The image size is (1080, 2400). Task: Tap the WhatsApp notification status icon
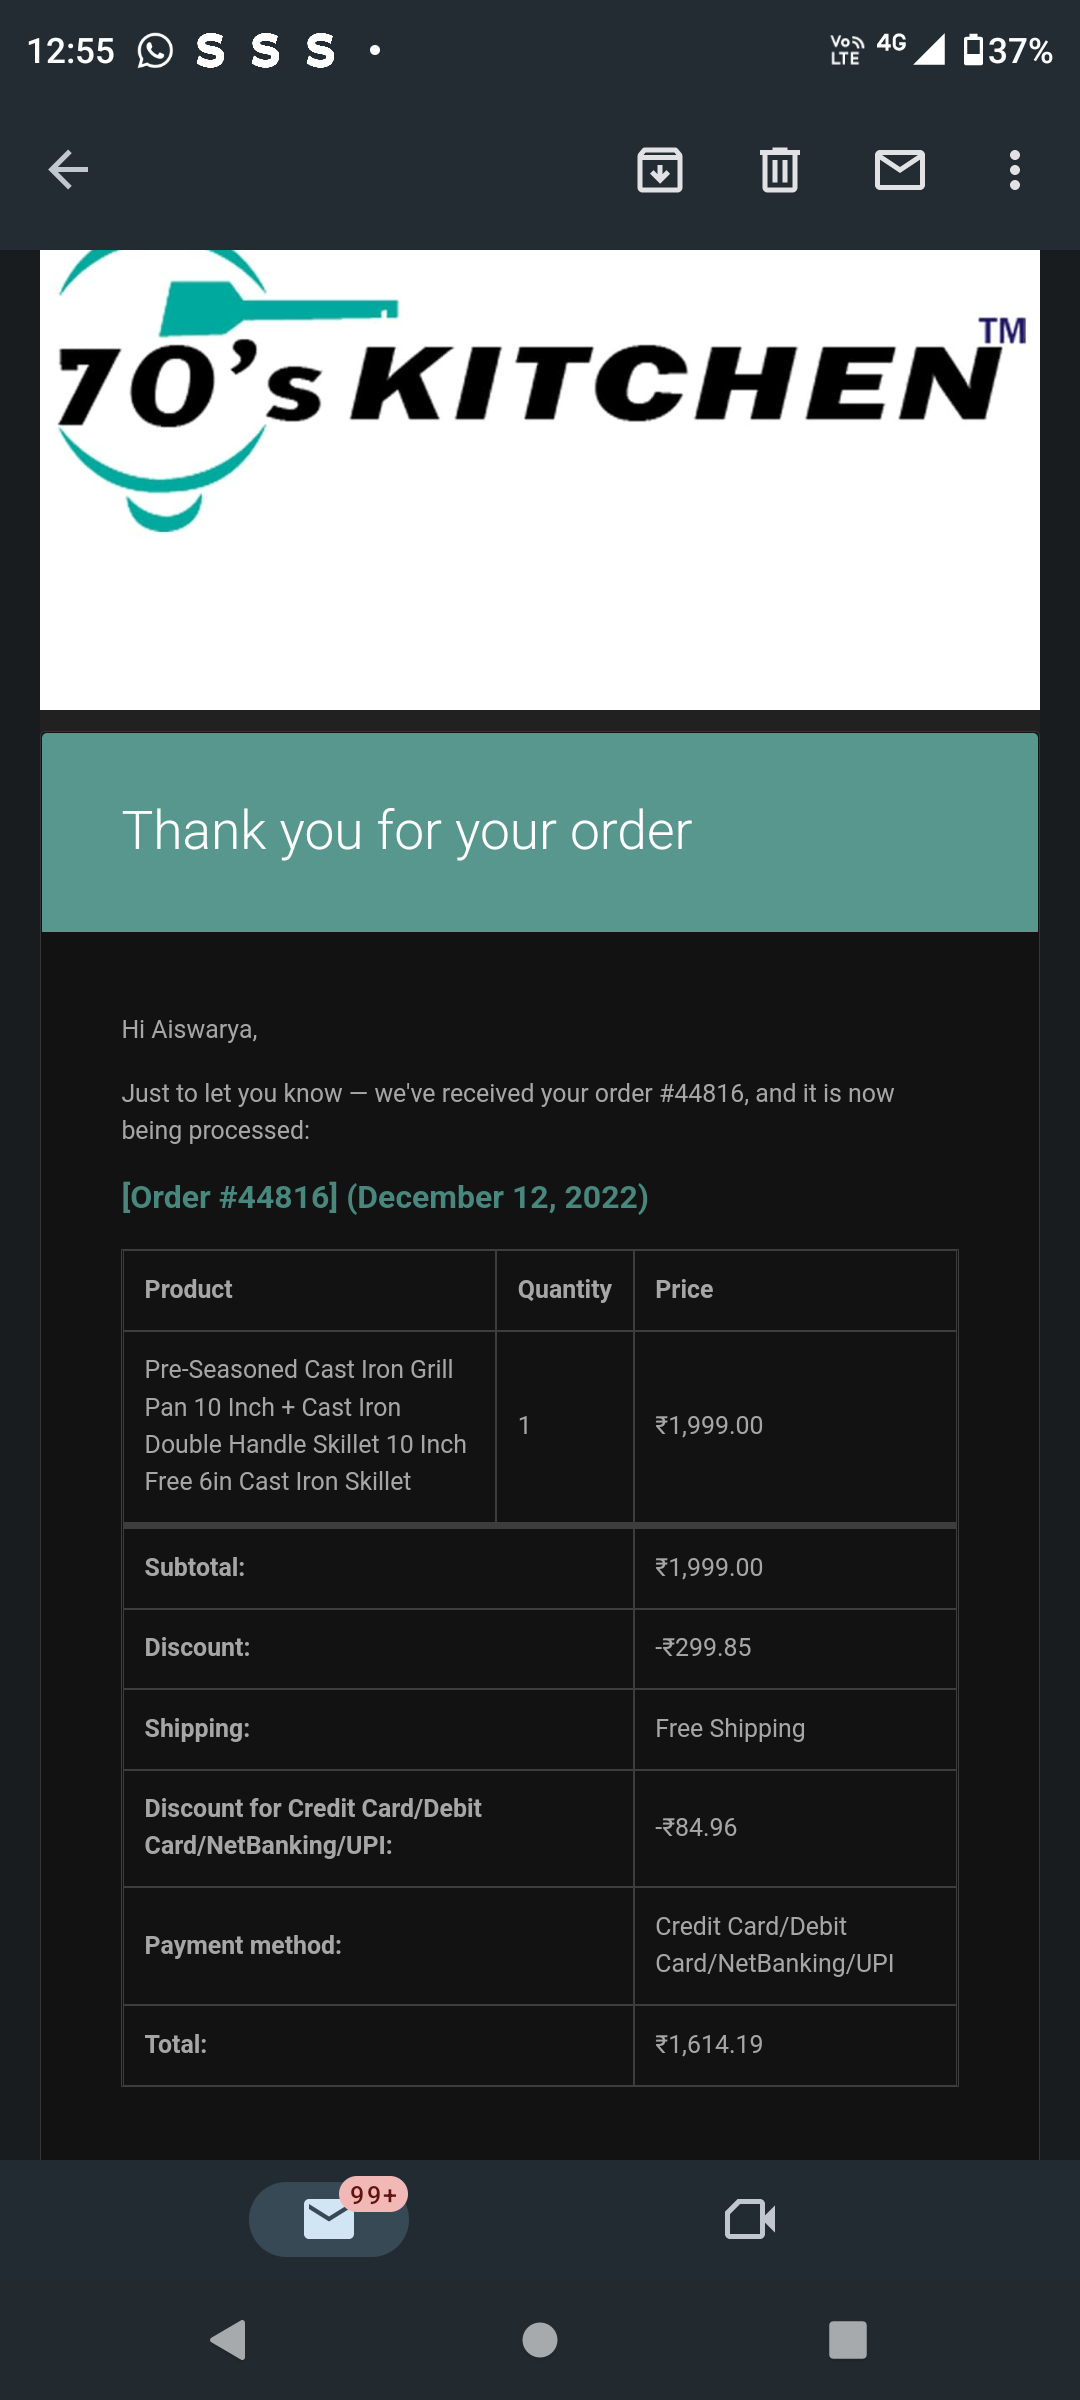155,50
